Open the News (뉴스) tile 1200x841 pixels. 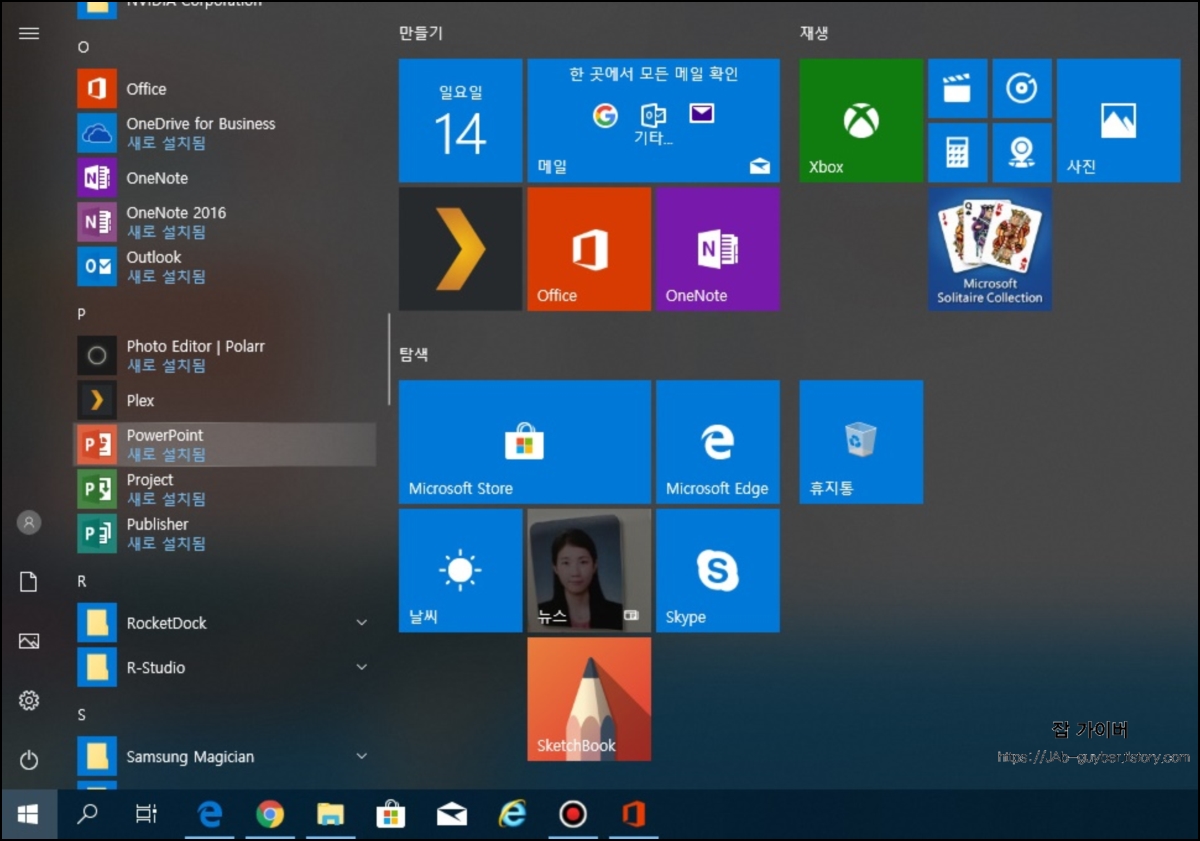589,570
